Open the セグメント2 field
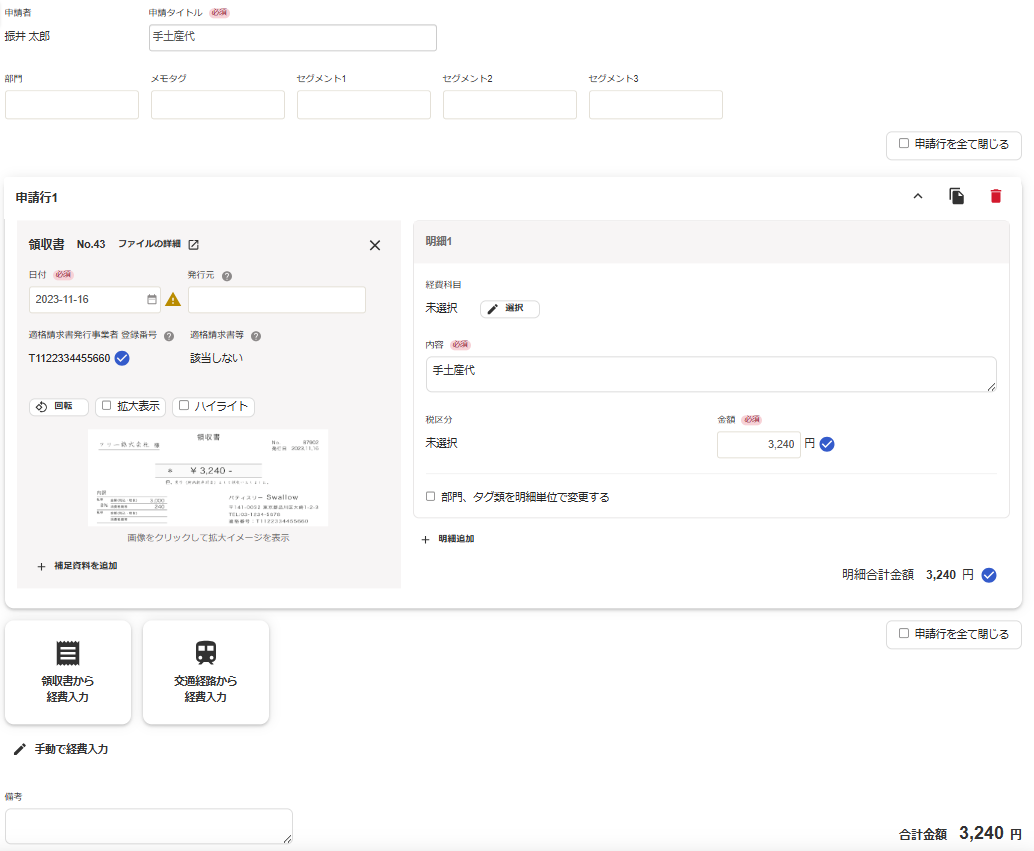Viewport: 1034px width, 851px height. pos(510,105)
